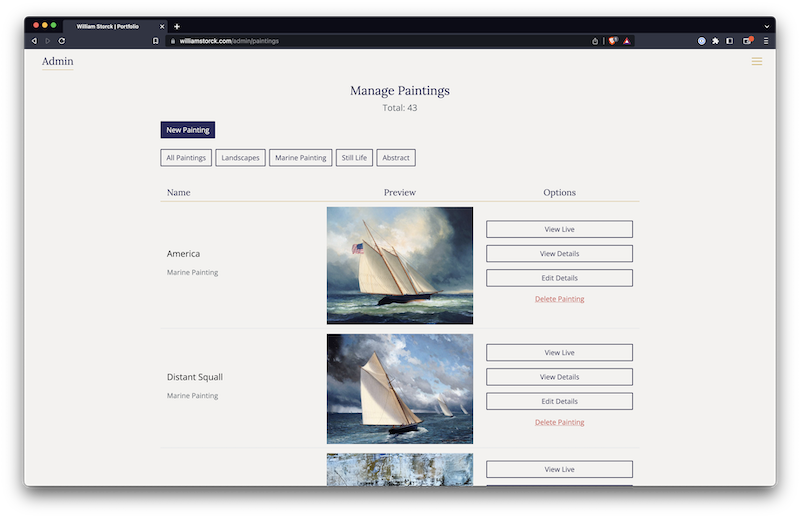Toggle the browser sidebar panel icon

coord(730,41)
